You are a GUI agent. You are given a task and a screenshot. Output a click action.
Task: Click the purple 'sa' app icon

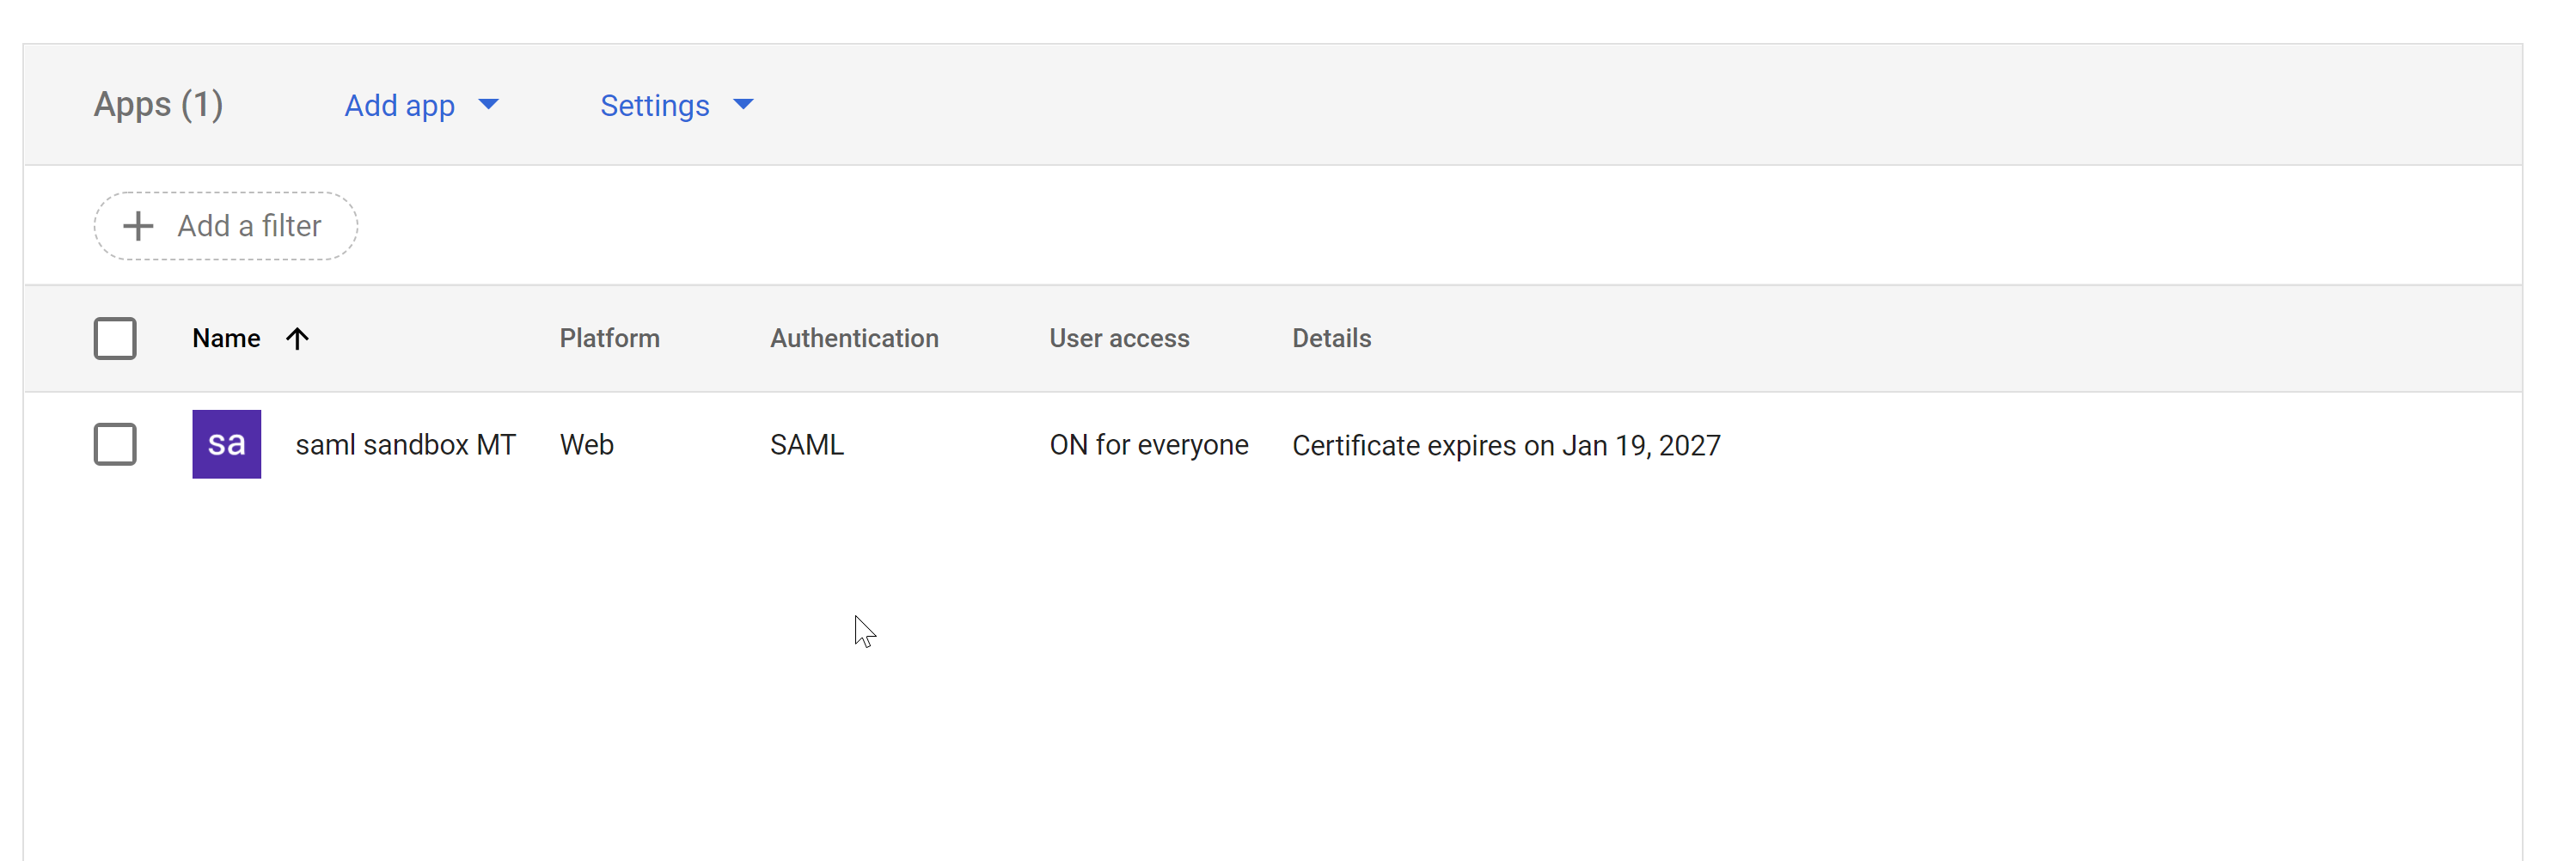point(226,444)
